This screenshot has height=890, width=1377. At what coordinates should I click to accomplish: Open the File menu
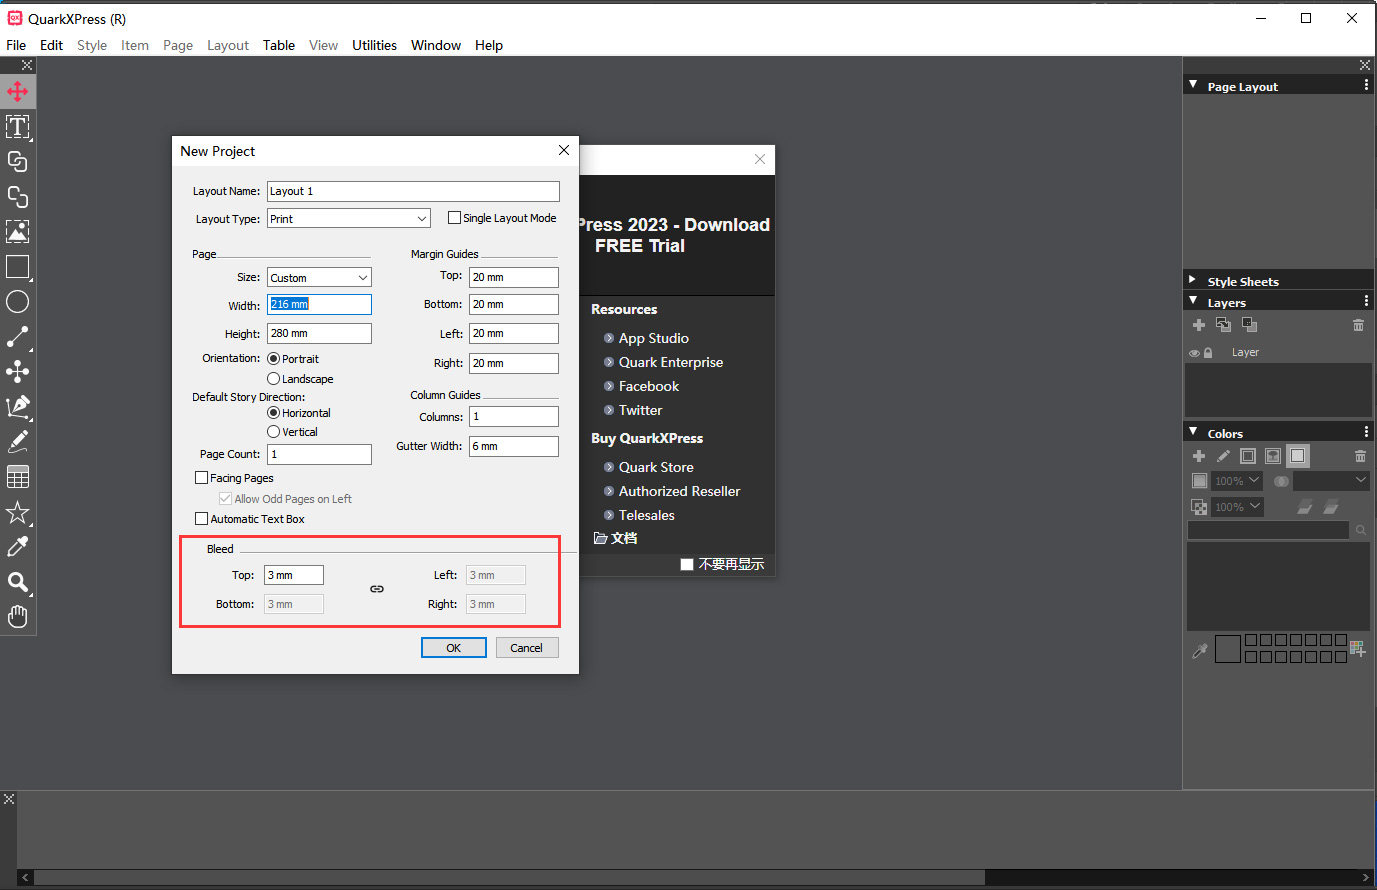(16, 45)
